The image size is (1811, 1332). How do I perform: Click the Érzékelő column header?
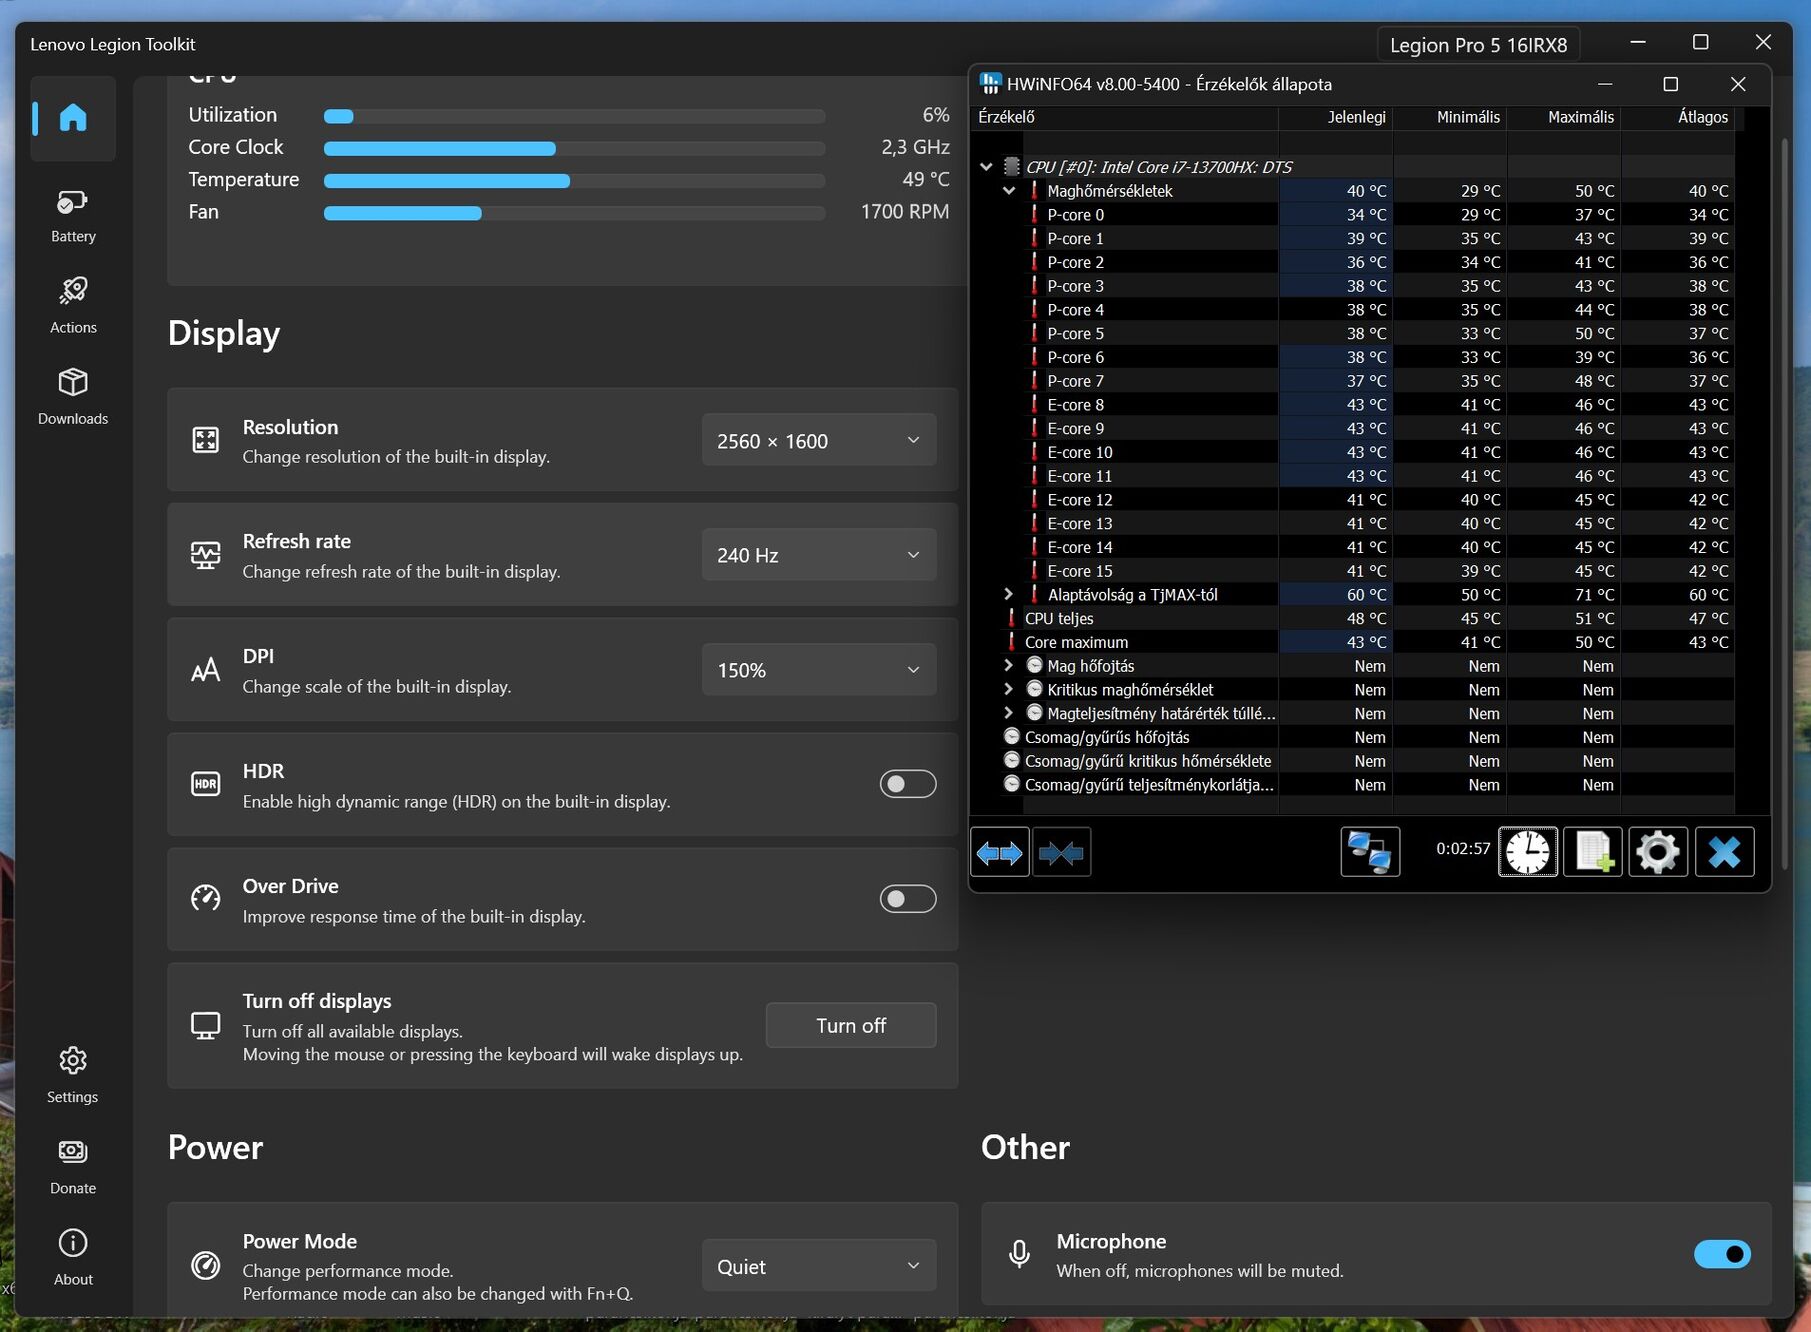click(1124, 117)
